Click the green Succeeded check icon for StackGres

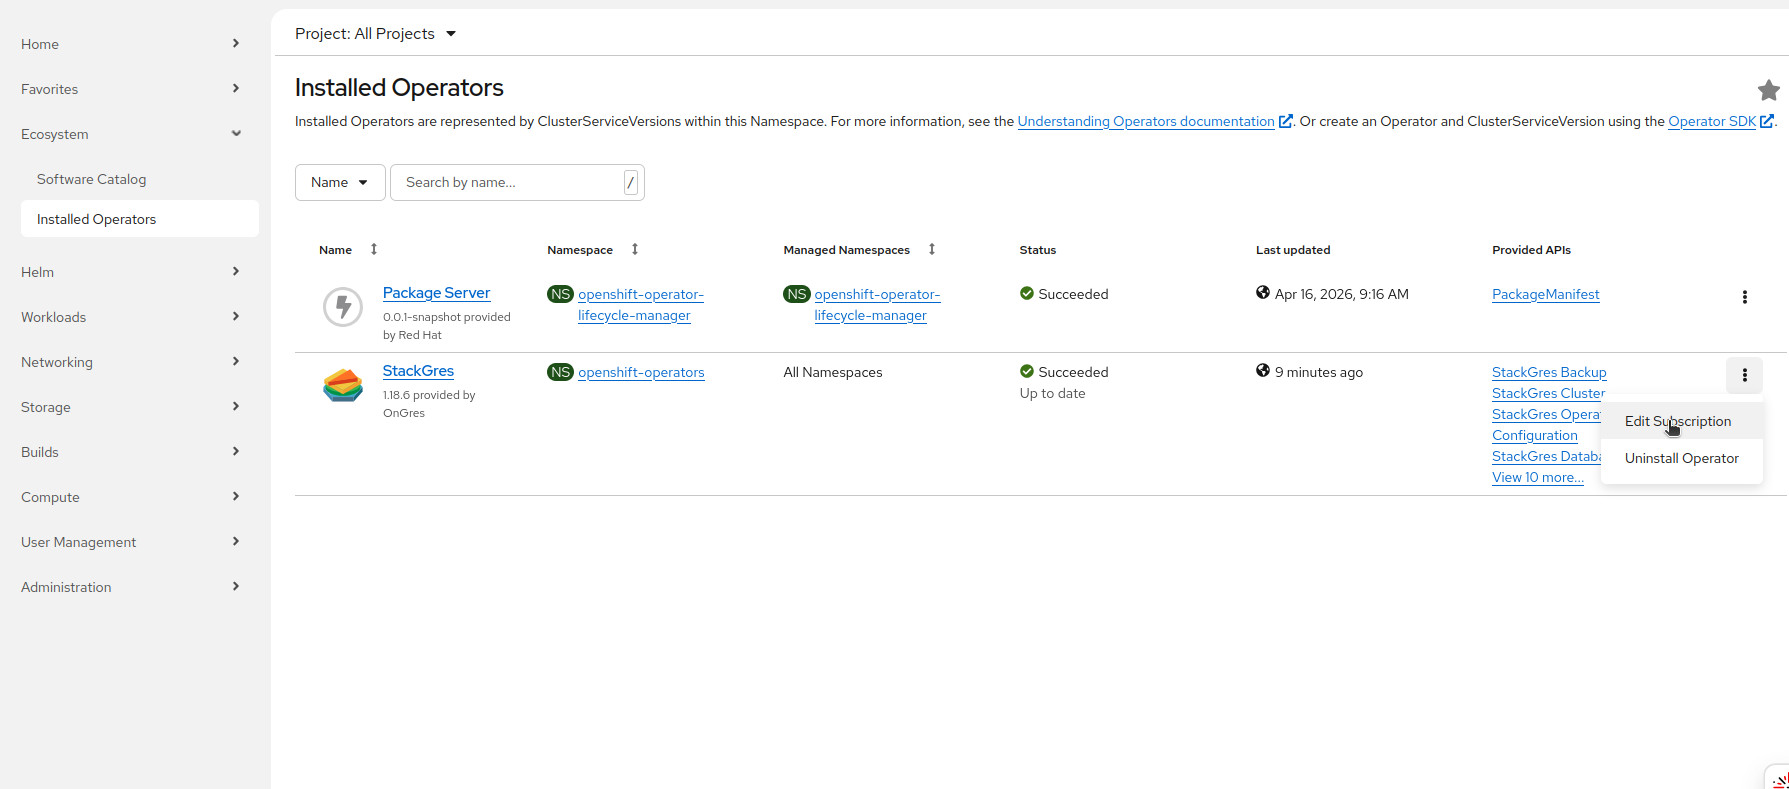pyautogui.click(x=1027, y=371)
